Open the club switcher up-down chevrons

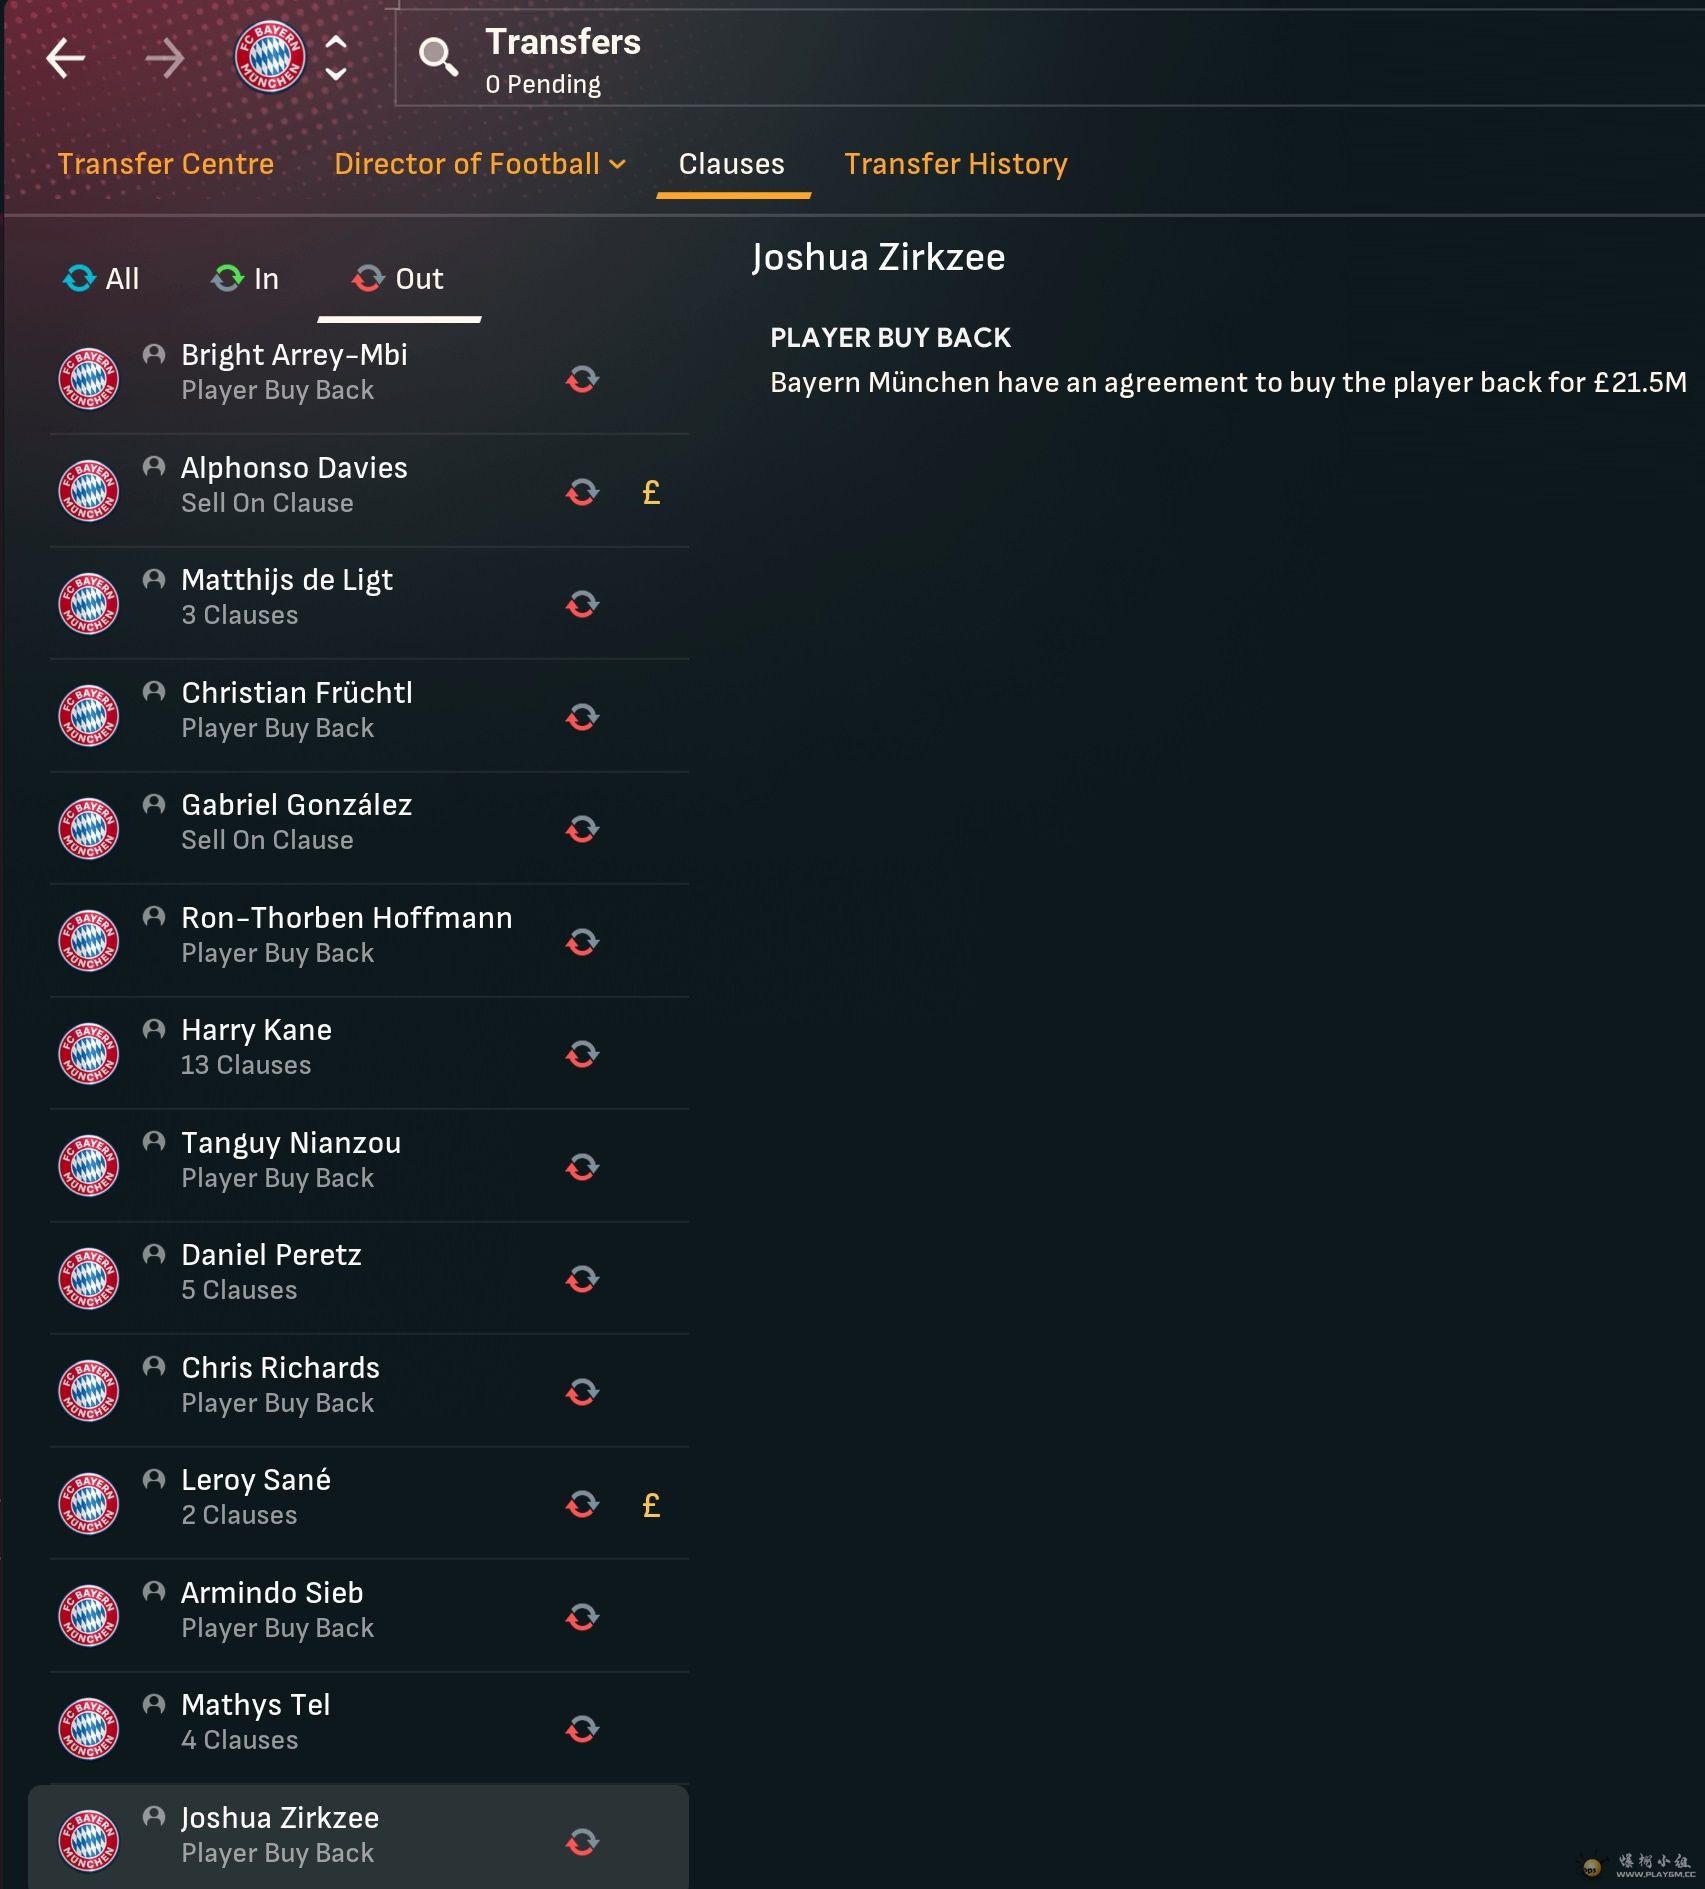(337, 58)
